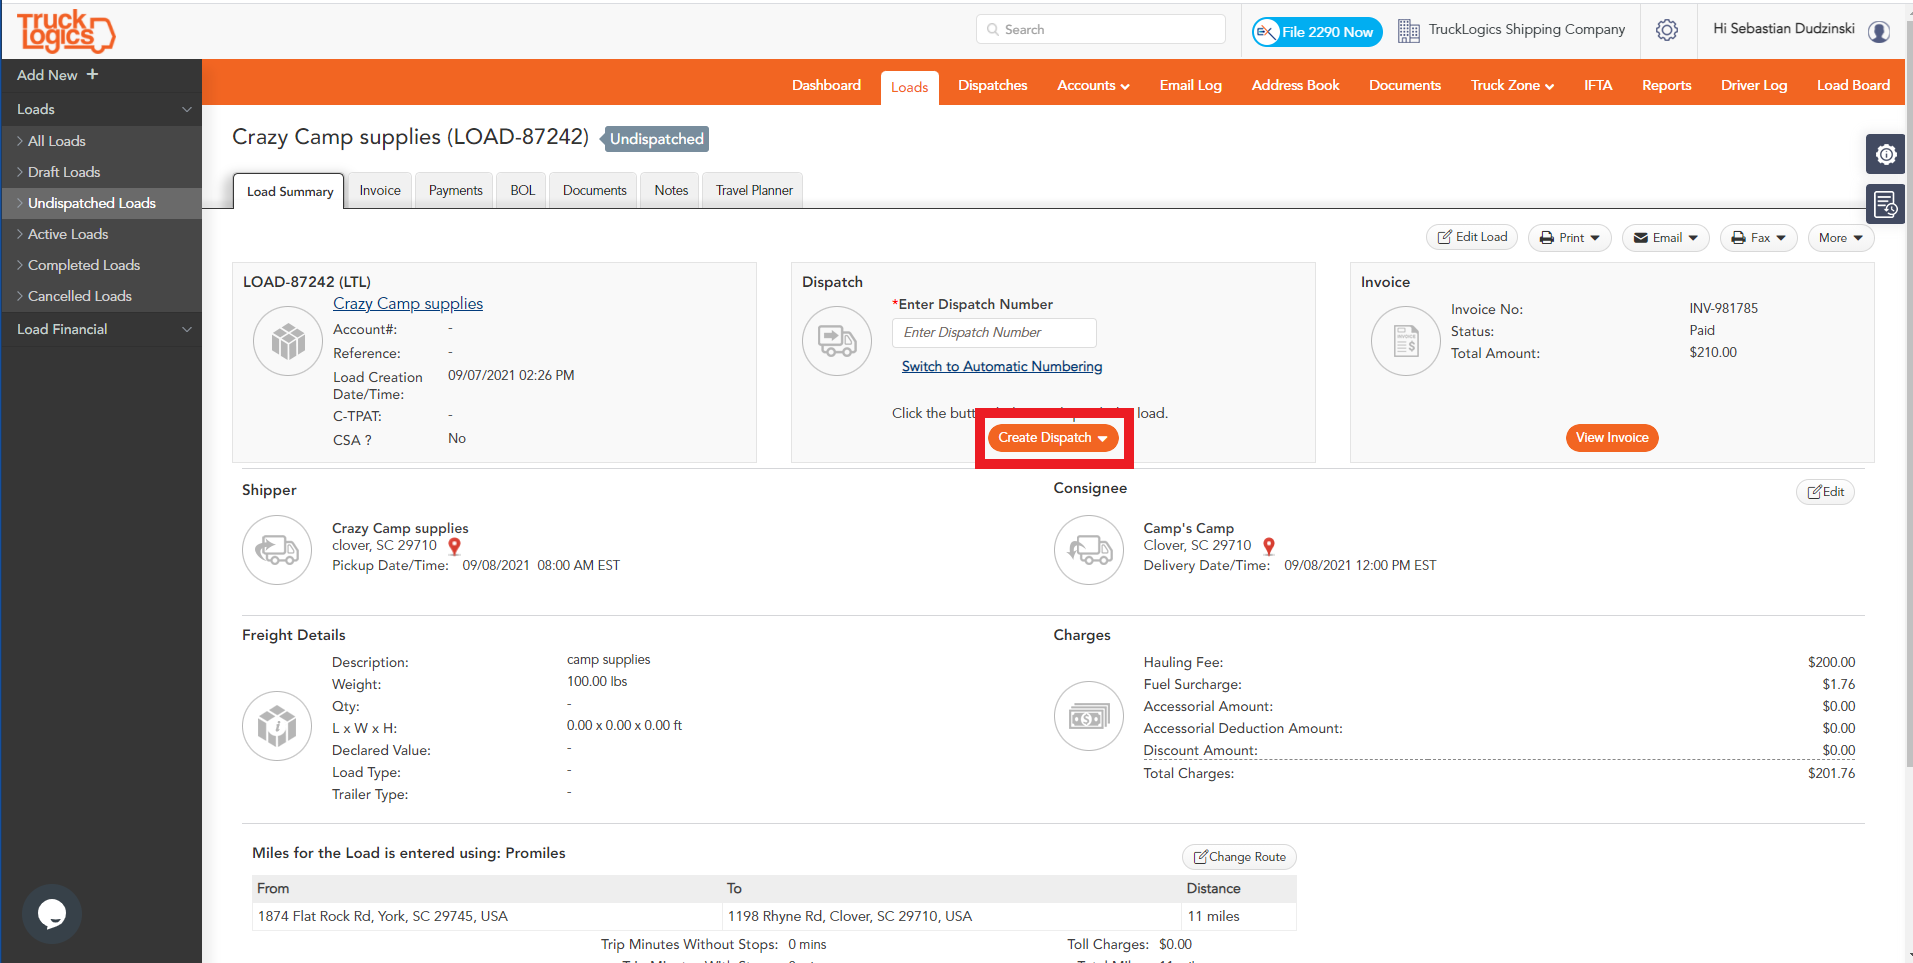Go to Dashboard in top navigation
Viewport: 1913px width, 963px height.
(x=826, y=85)
